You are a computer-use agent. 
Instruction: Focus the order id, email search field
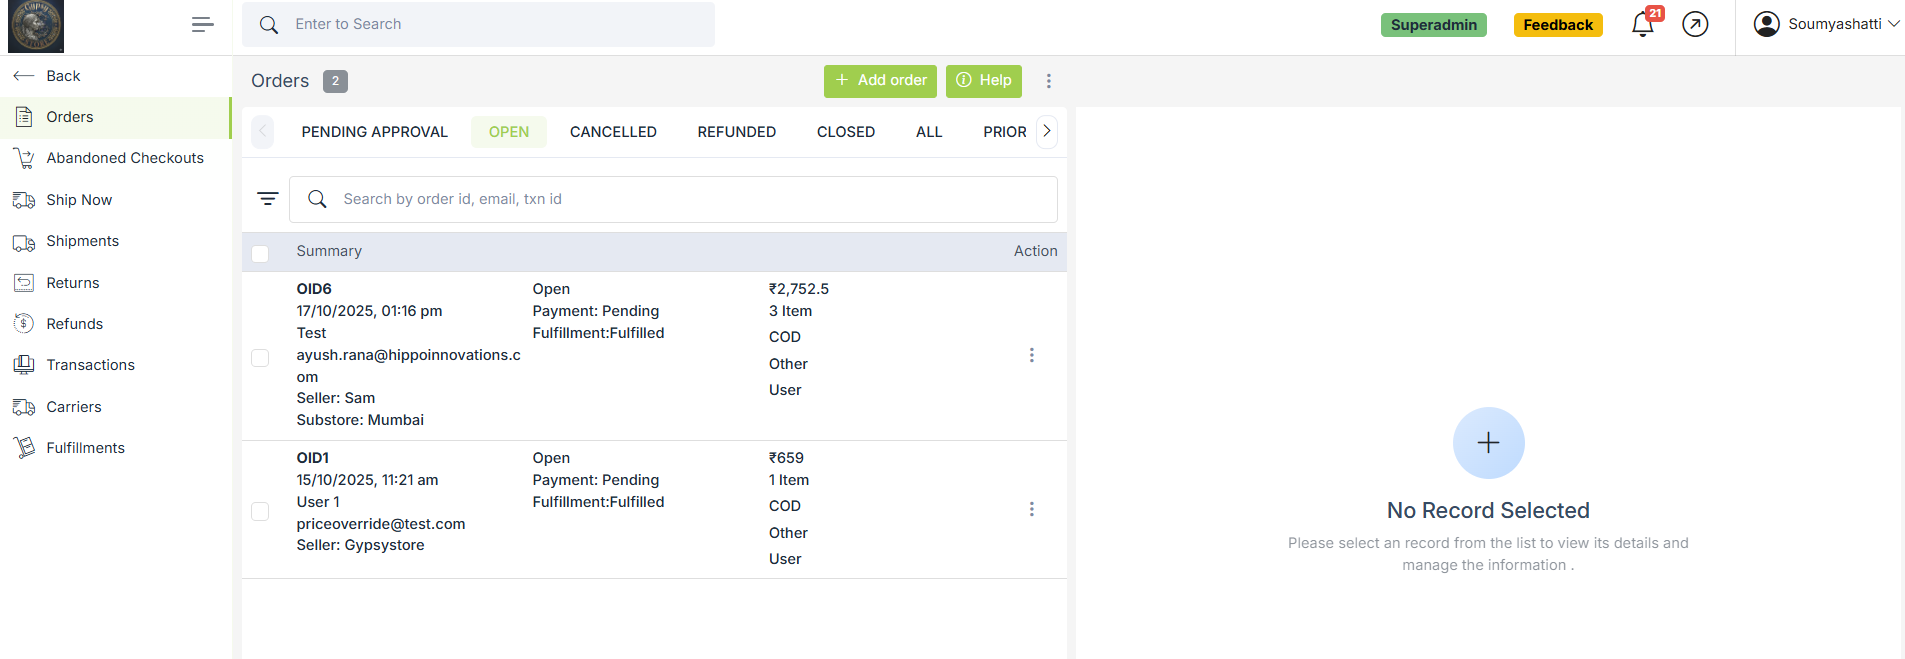[x=690, y=199]
